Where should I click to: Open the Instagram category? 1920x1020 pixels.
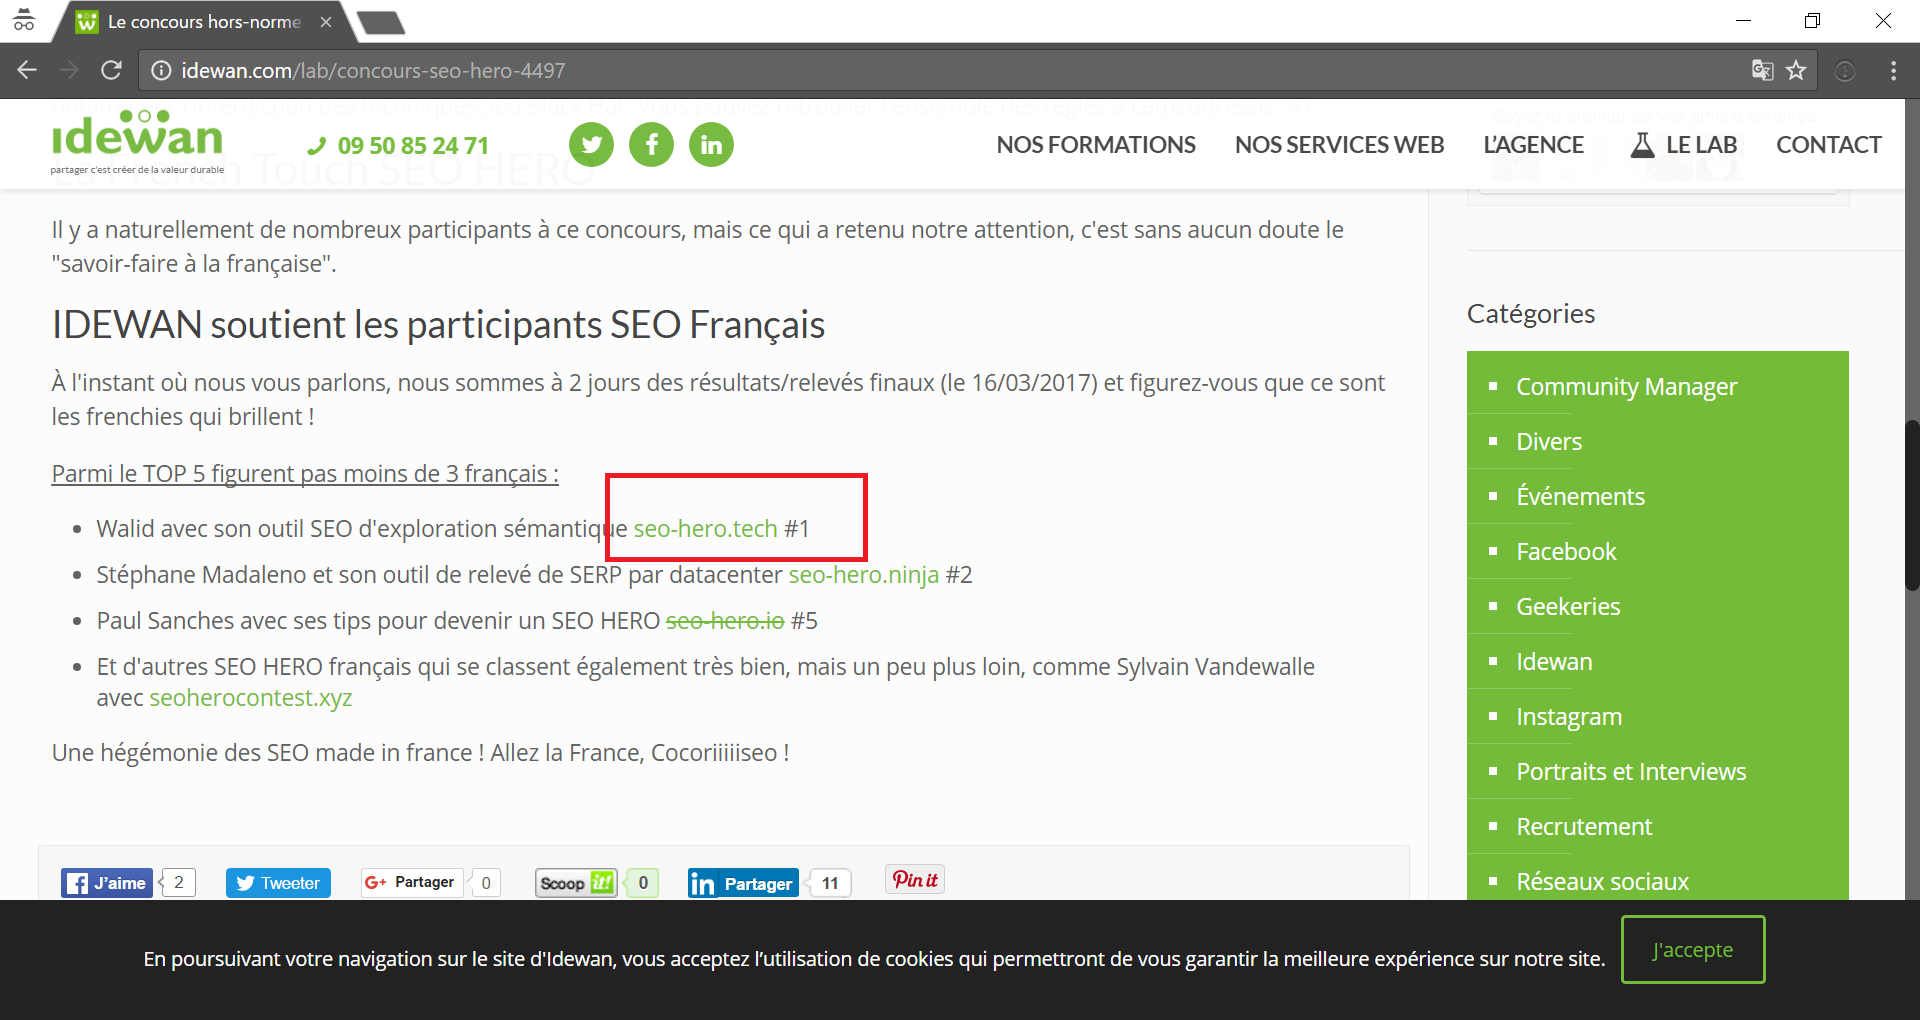1569,716
